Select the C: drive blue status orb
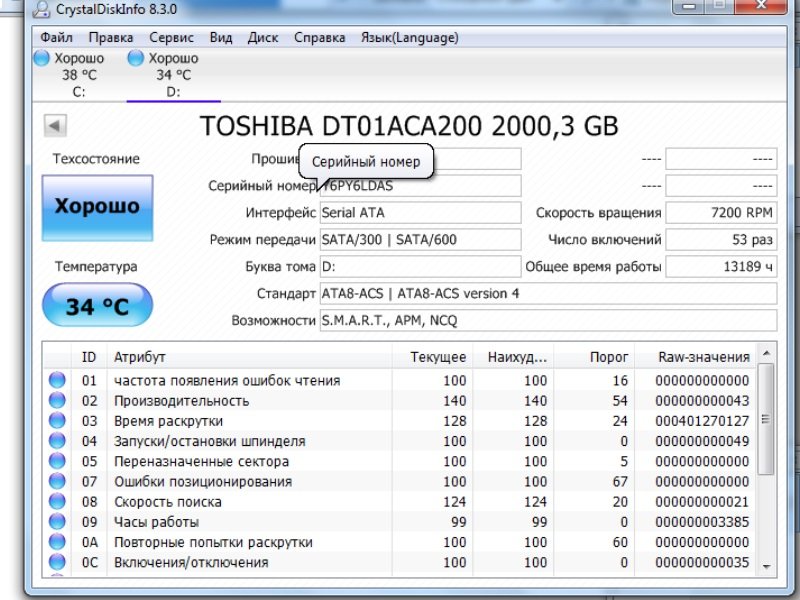 [42, 58]
